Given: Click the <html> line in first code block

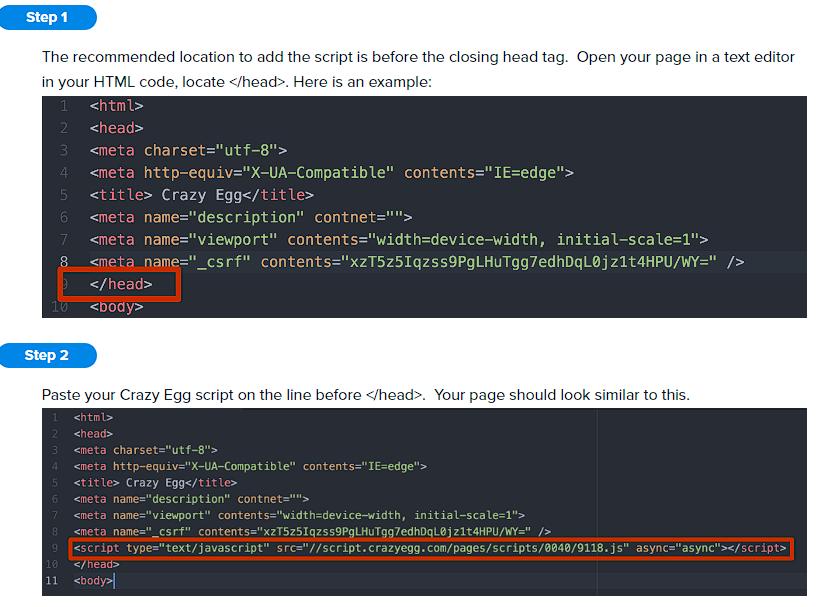Looking at the screenshot, I should [116, 106].
